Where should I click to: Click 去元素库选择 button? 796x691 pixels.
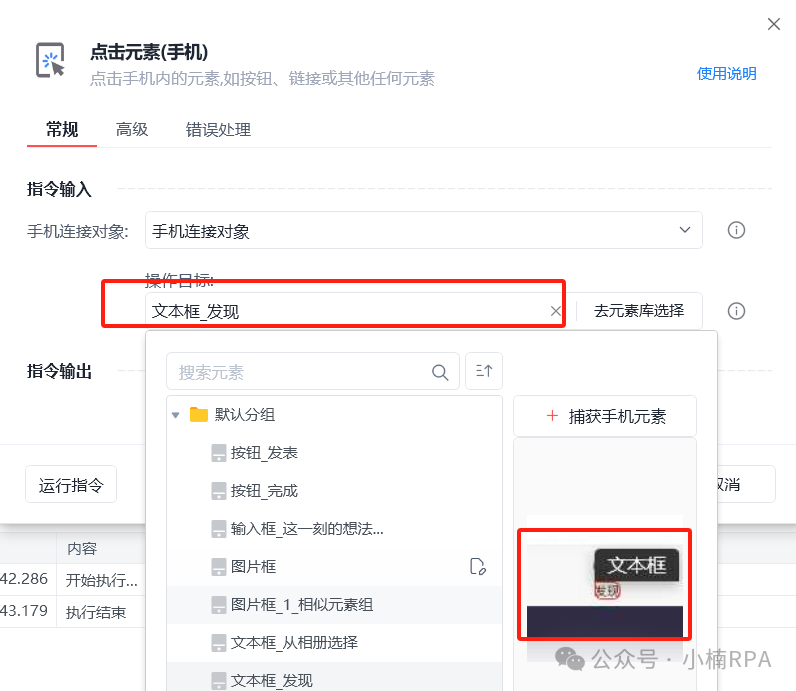(x=639, y=310)
